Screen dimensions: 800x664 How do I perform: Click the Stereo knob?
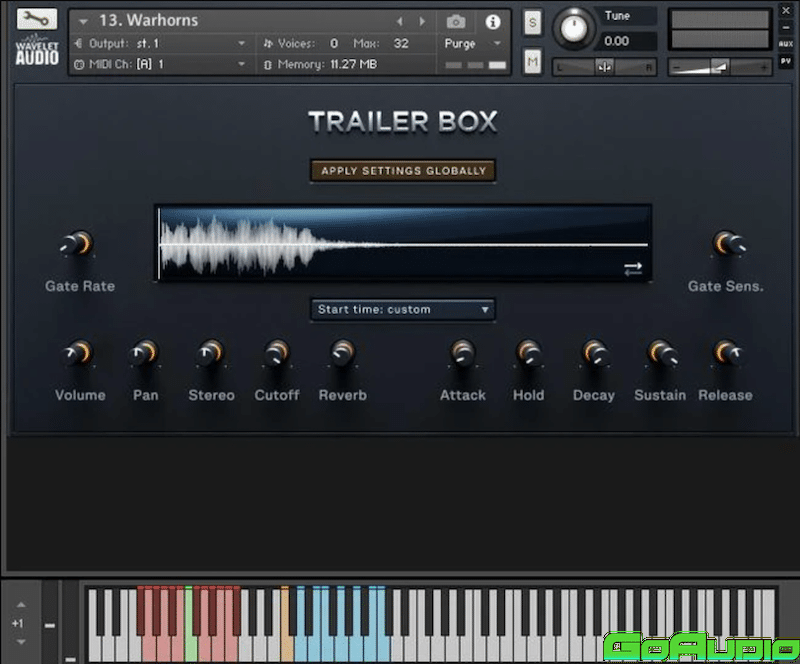tap(211, 353)
